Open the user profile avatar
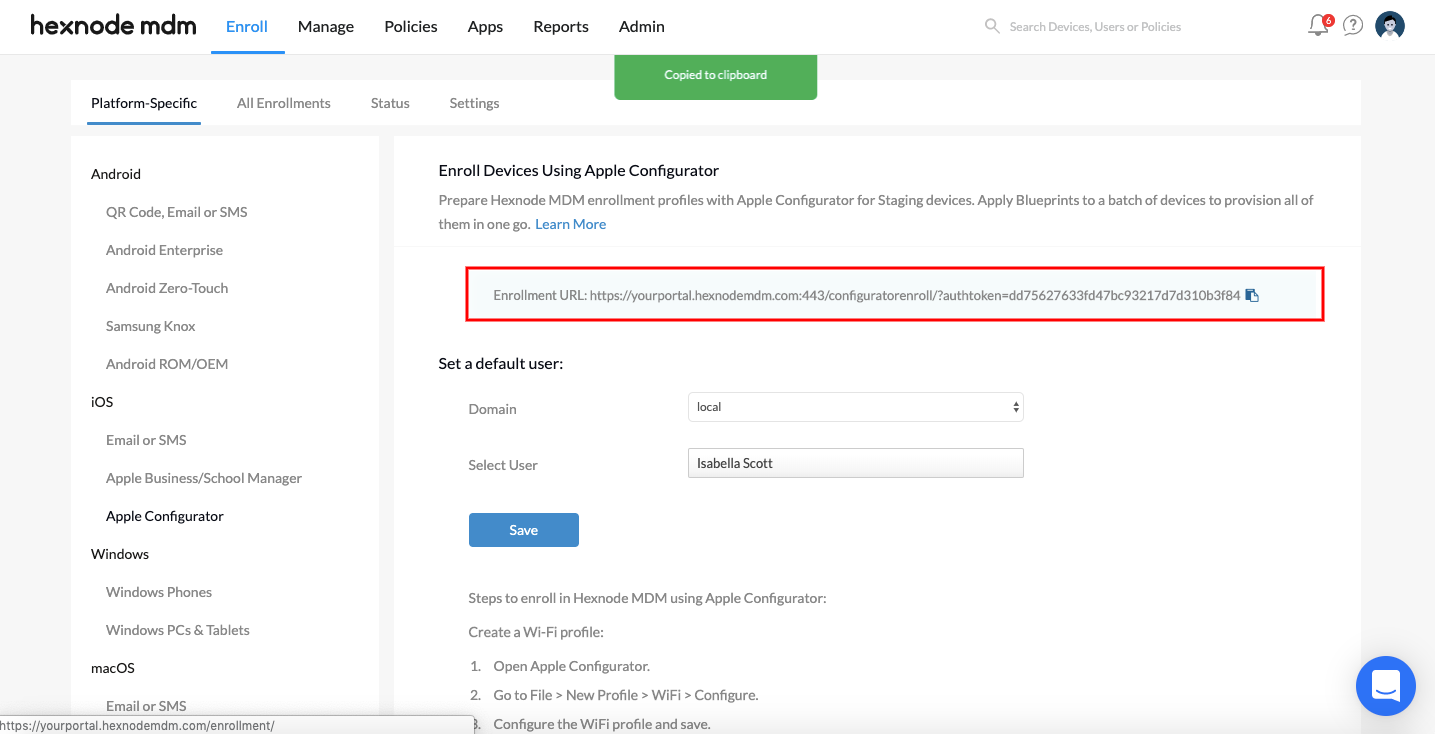The image size is (1435, 734). coord(1390,26)
